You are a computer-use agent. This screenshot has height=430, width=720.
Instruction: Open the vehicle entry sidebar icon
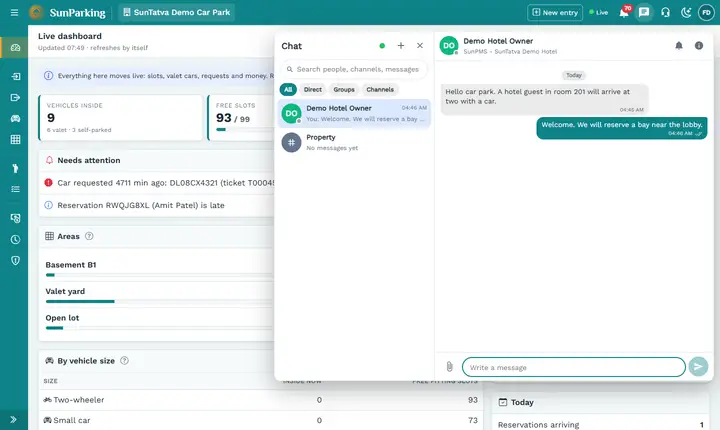point(15,76)
